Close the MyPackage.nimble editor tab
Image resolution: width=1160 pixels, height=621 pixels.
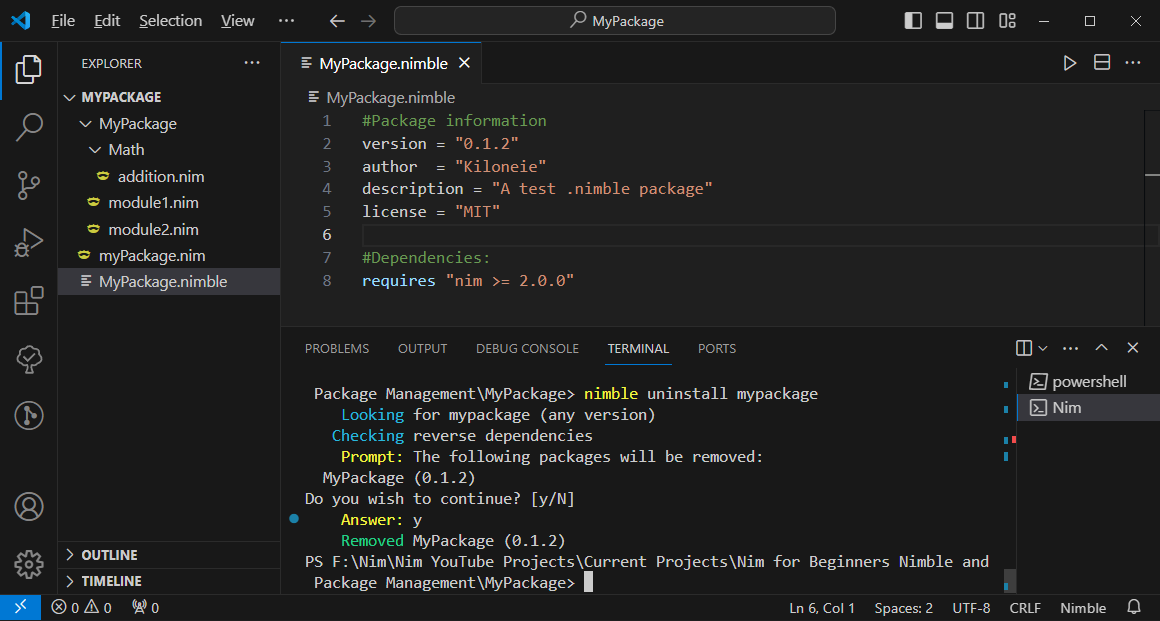tap(465, 63)
